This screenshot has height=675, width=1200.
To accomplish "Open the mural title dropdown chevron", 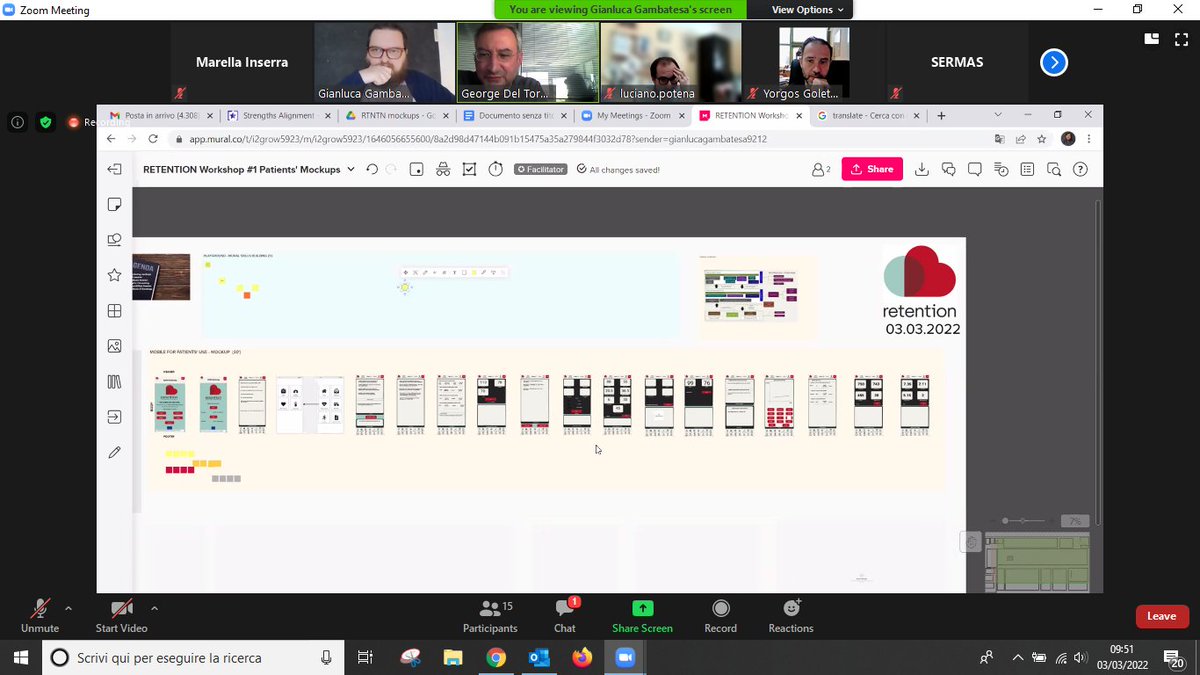I will [x=350, y=169].
